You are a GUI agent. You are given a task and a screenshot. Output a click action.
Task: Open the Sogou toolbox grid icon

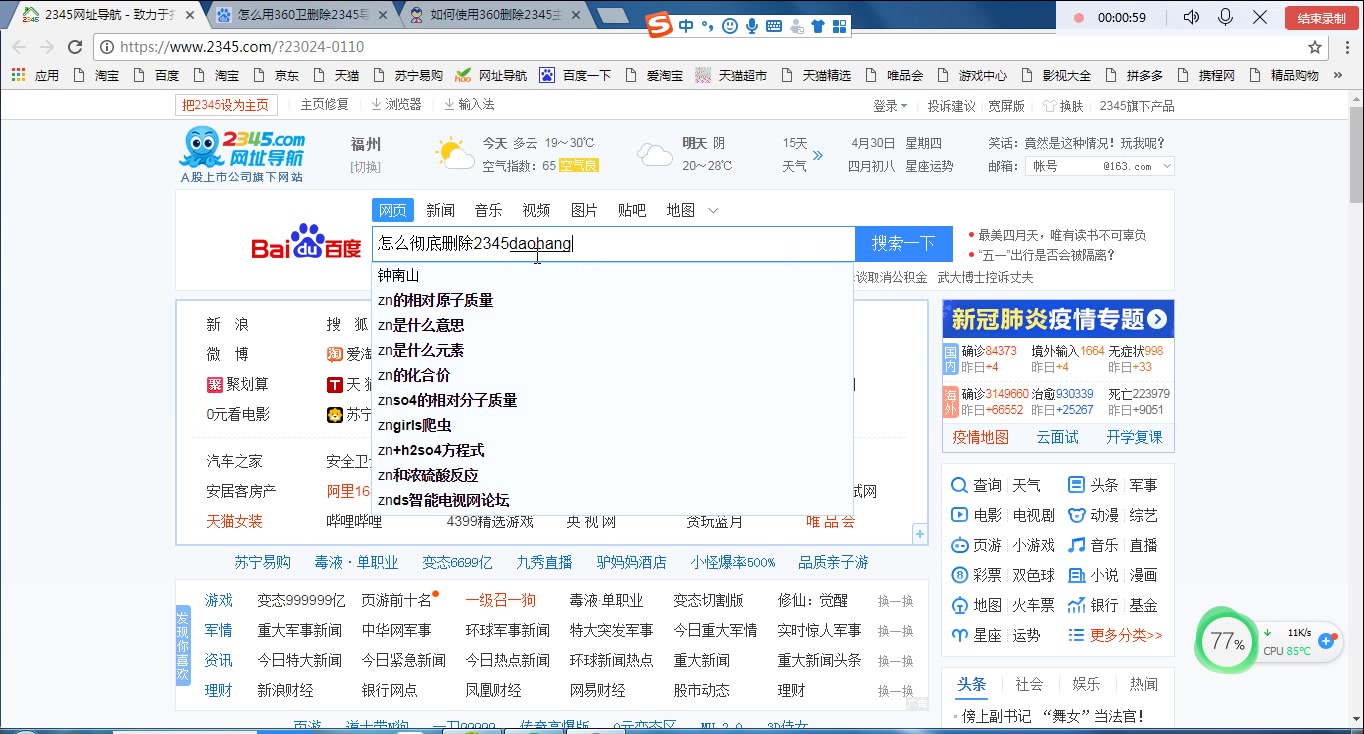coord(840,26)
